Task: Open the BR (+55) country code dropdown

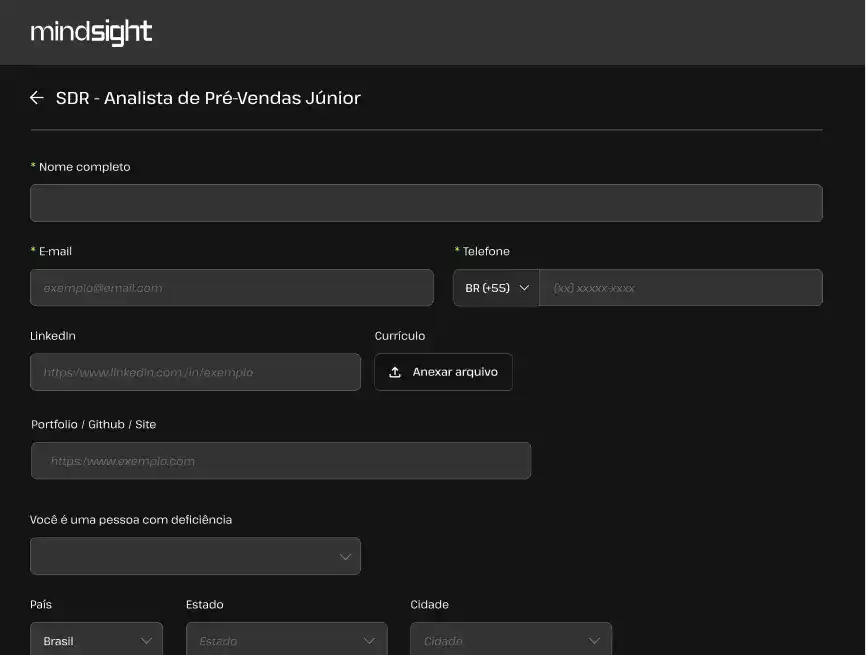Action: coord(496,288)
